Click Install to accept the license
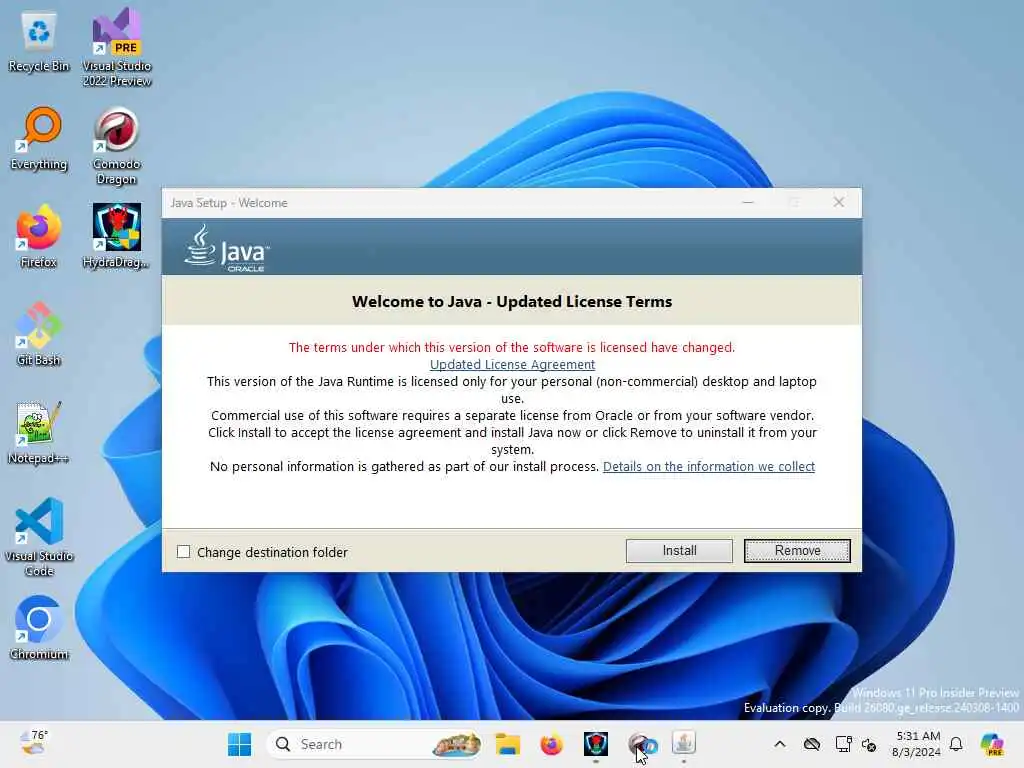 (679, 551)
